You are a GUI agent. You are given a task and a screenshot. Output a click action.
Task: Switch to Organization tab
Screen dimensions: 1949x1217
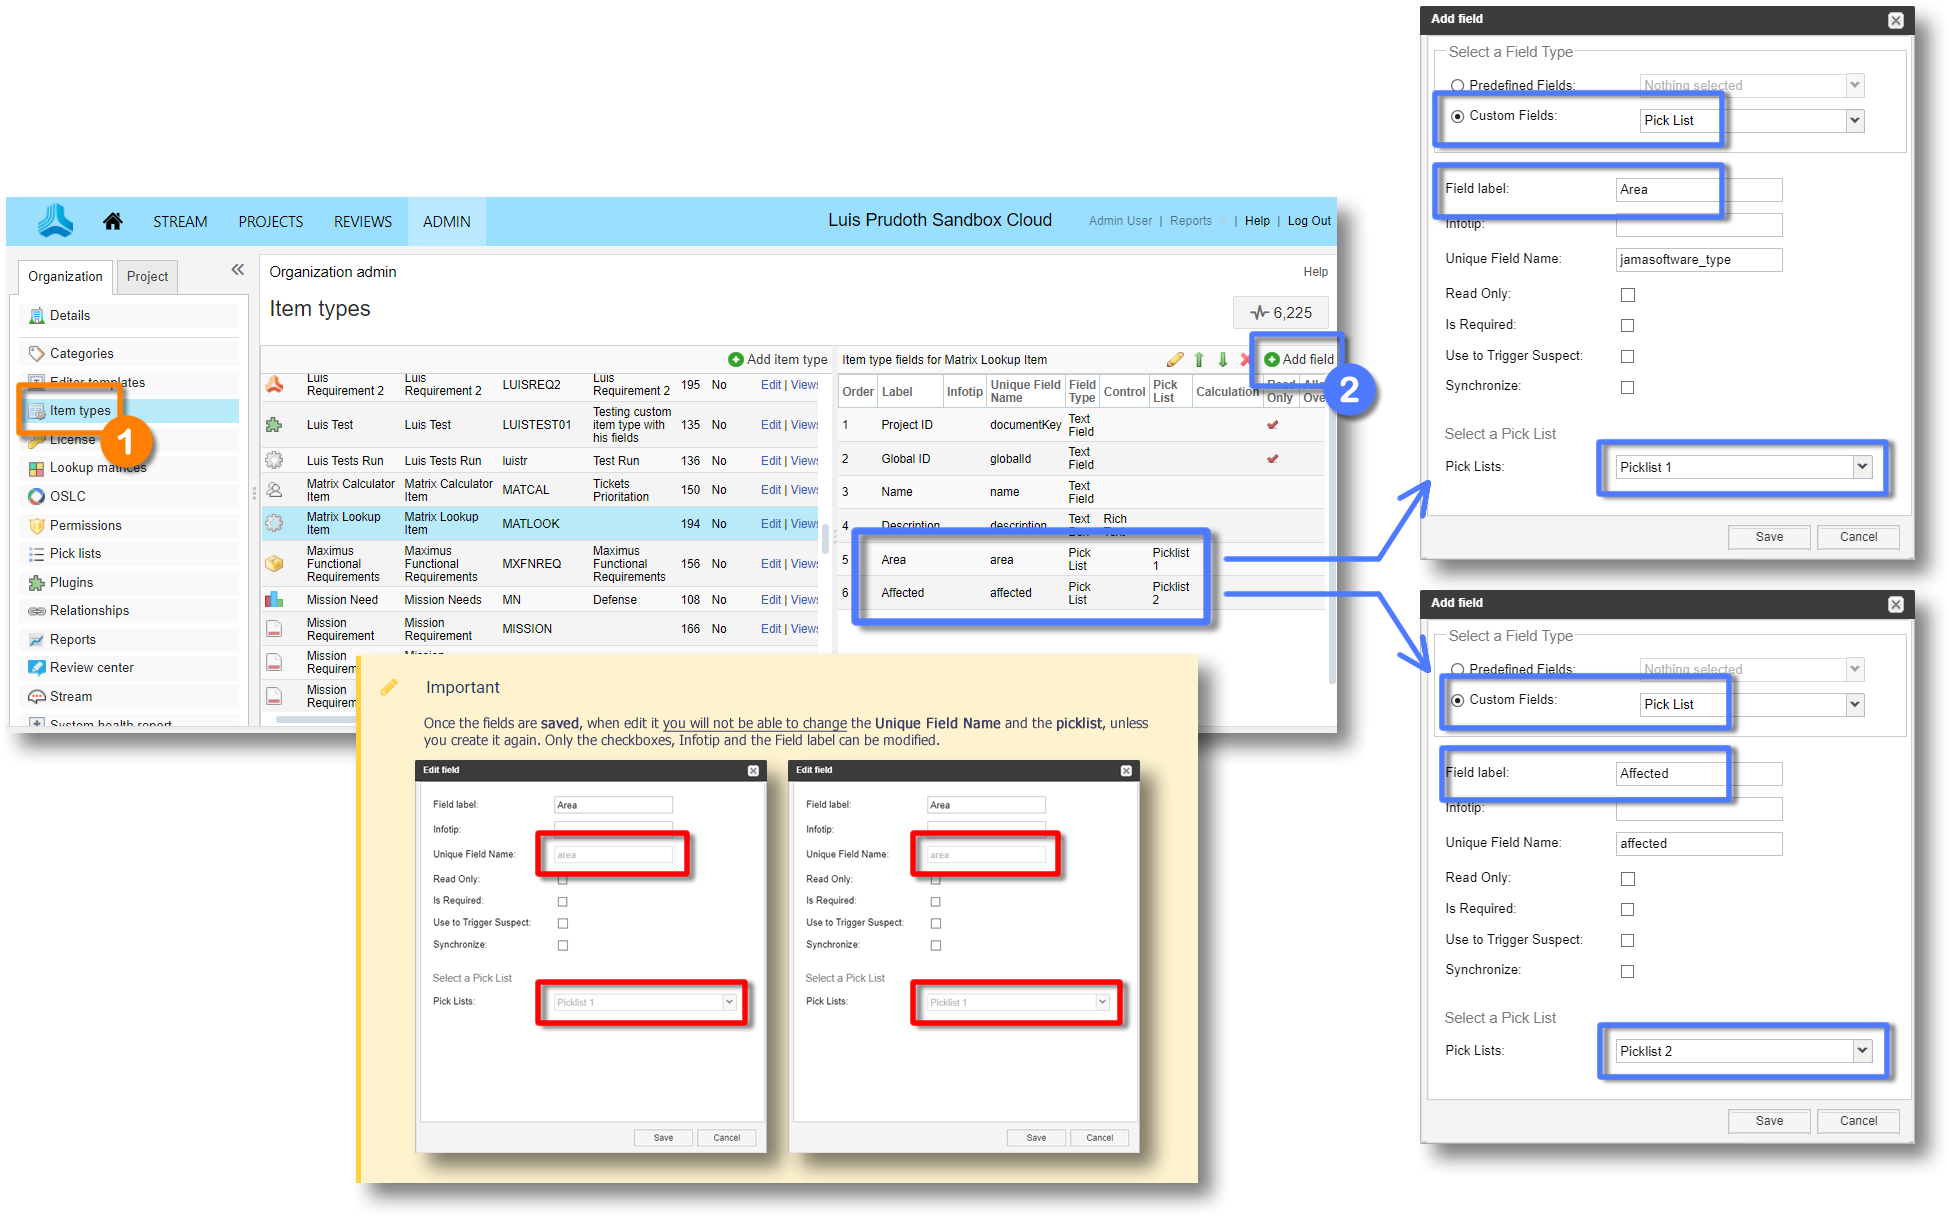coord(65,277)
